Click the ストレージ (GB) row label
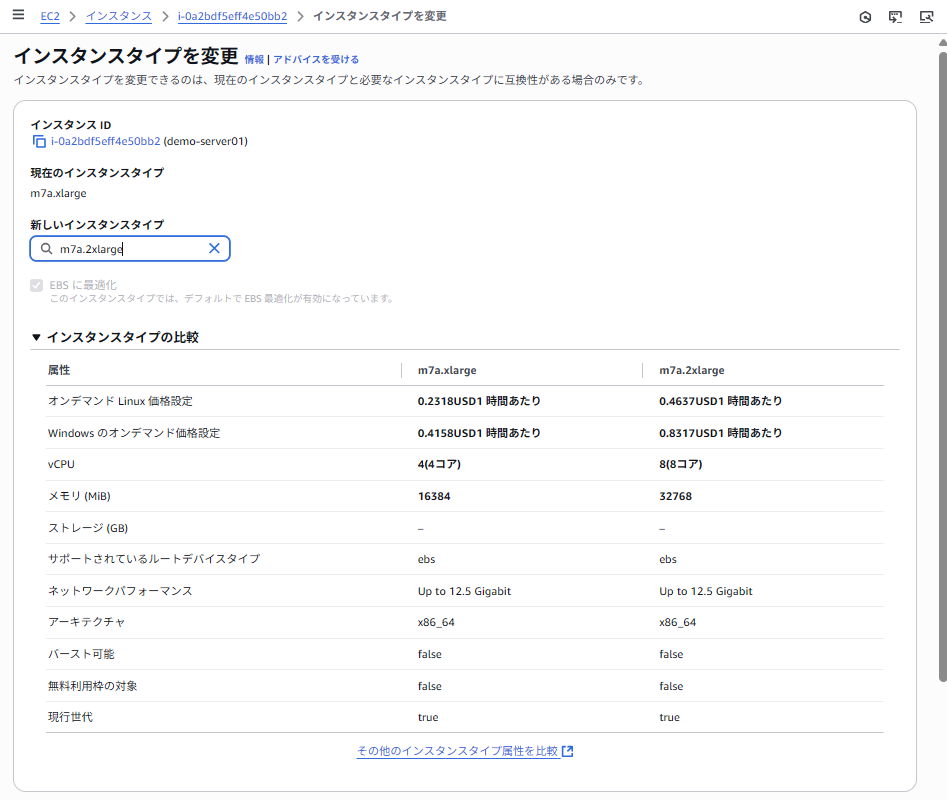The height and width of the screenshot is (800, 947). [88, 528]
